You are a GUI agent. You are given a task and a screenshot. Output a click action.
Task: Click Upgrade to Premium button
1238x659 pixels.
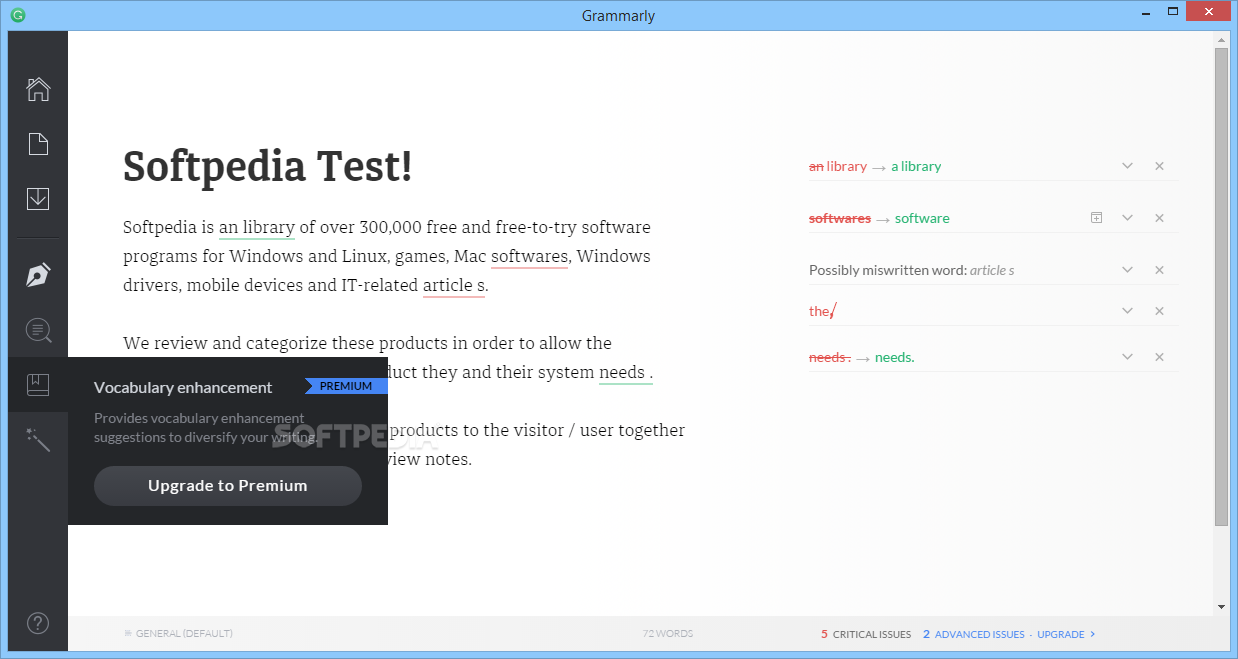[x=228, y=486]
